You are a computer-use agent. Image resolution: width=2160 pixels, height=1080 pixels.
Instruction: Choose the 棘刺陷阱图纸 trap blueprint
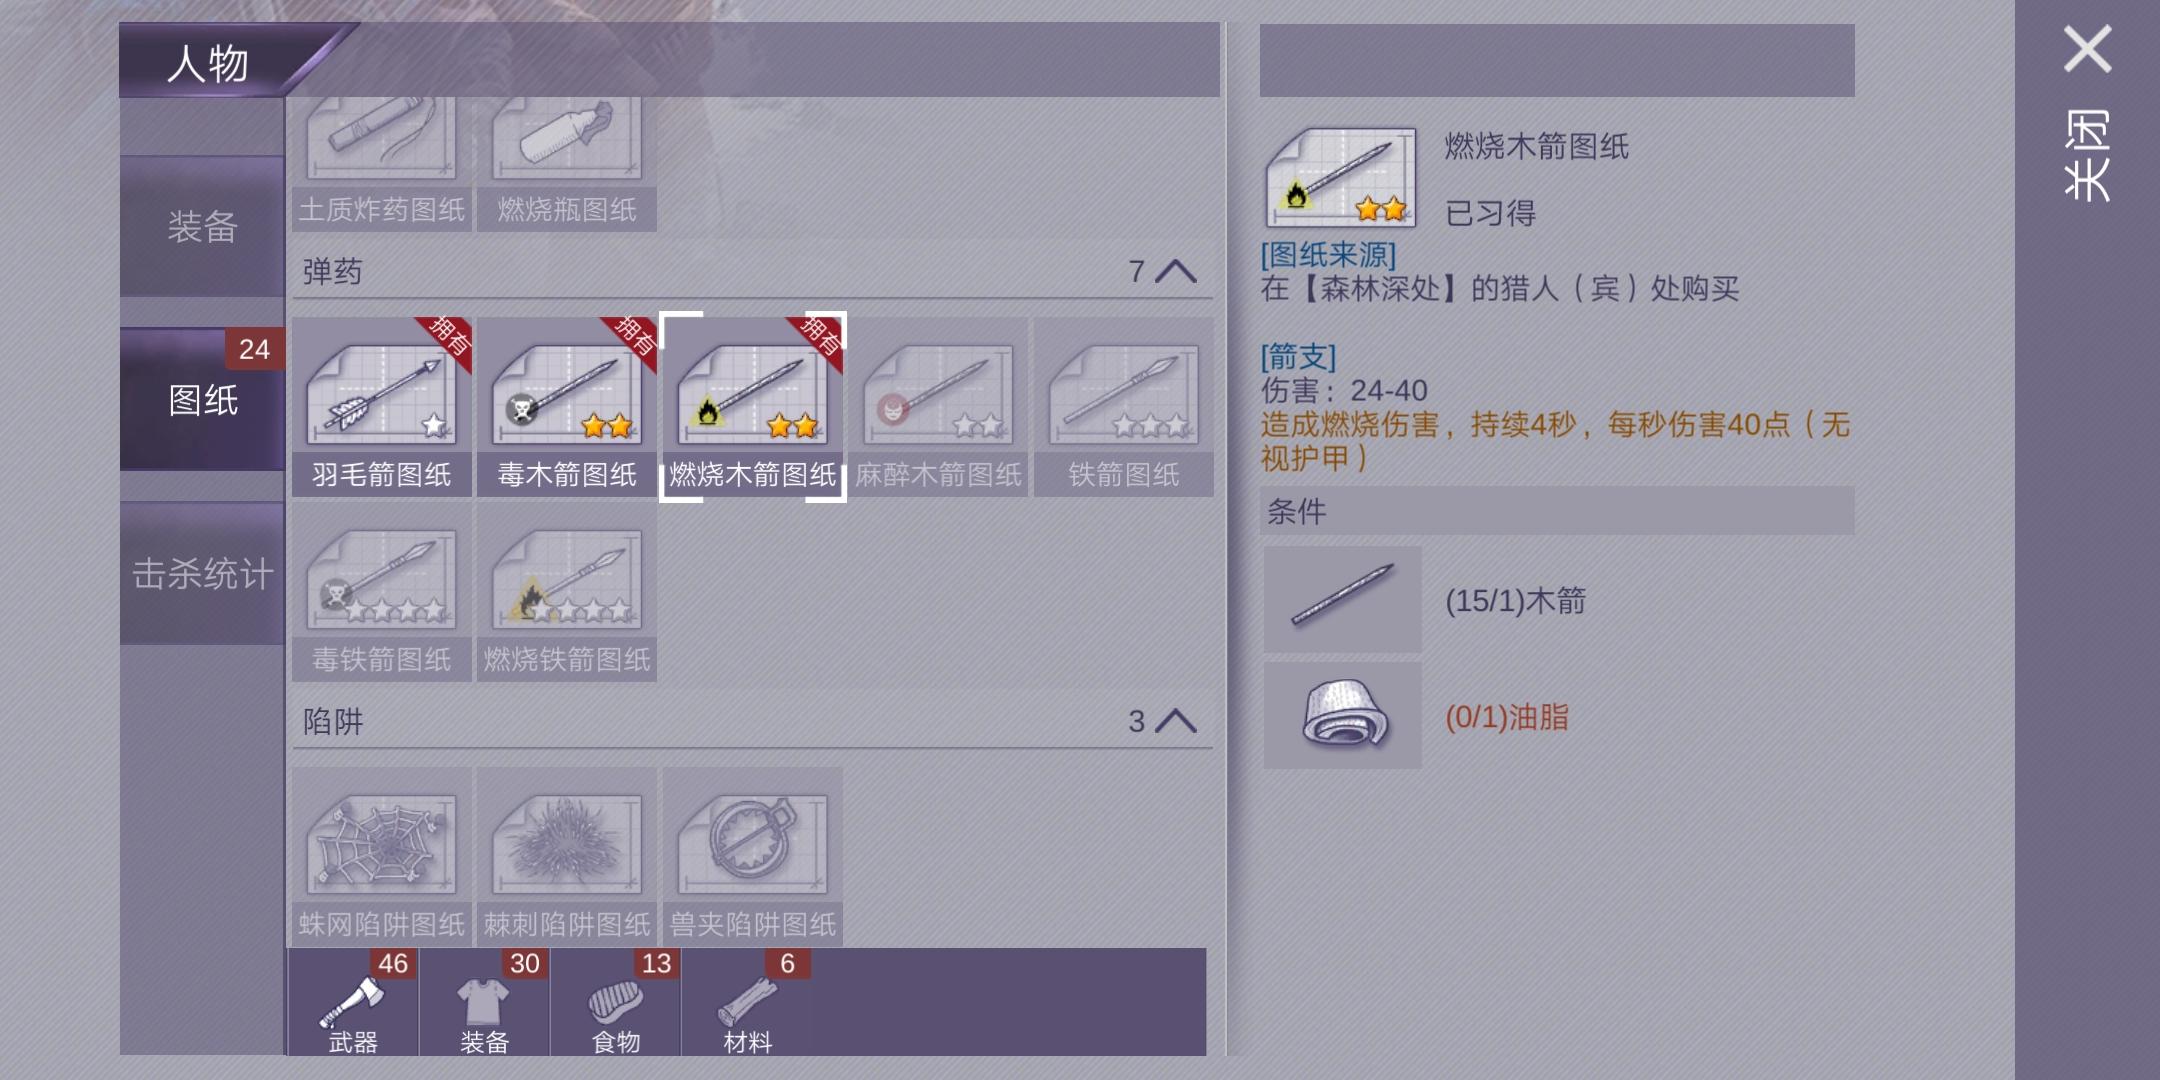(567, 857)
